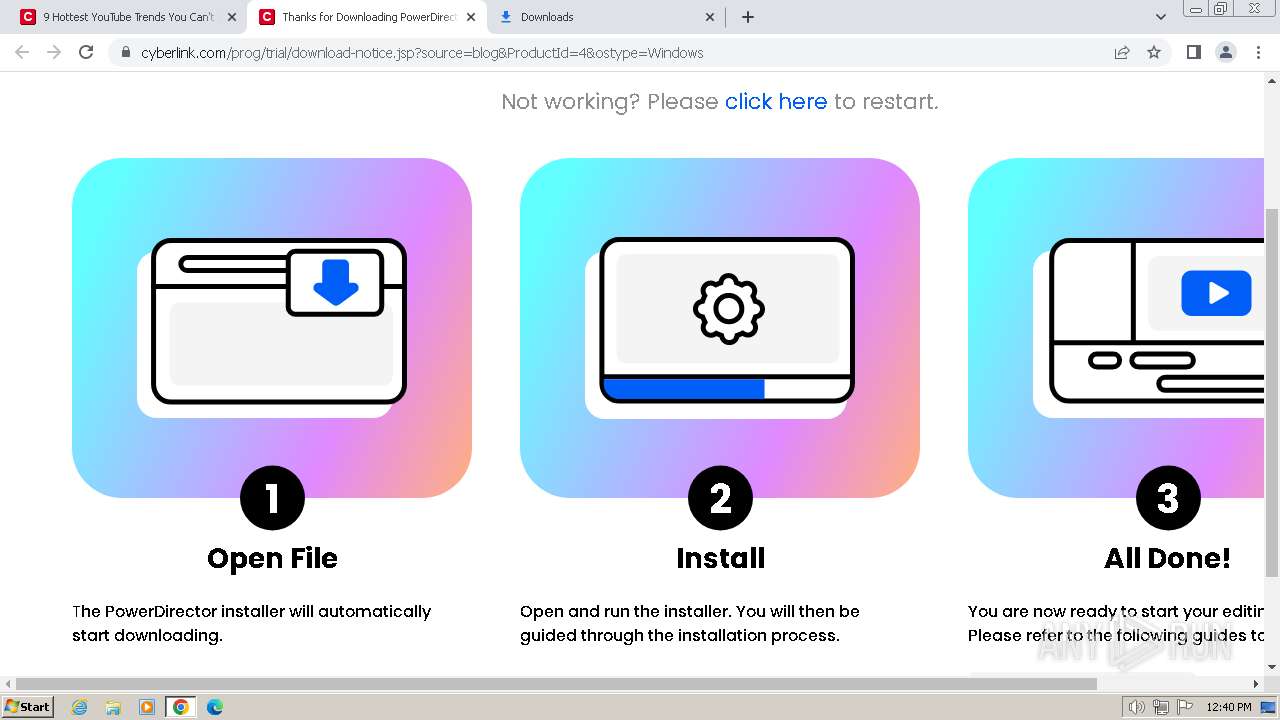Open Windows Explorer from taskbar
Viewport: 1280px width, 720px height.
113,707
